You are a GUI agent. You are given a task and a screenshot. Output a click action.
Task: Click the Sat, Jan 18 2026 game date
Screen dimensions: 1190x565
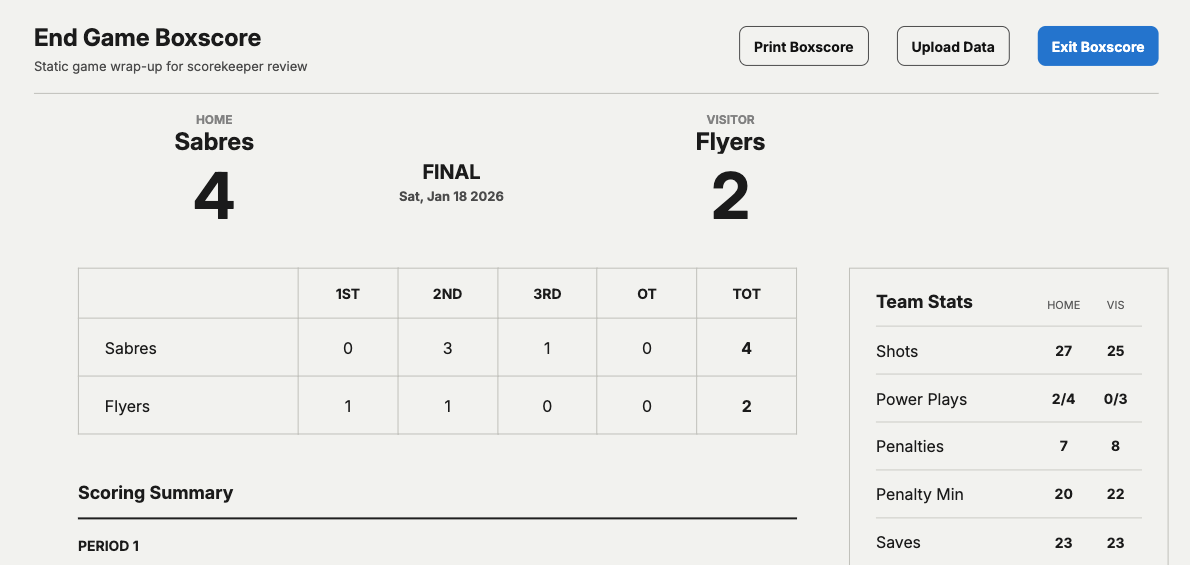pyautogui.click(x=452, y=196)
